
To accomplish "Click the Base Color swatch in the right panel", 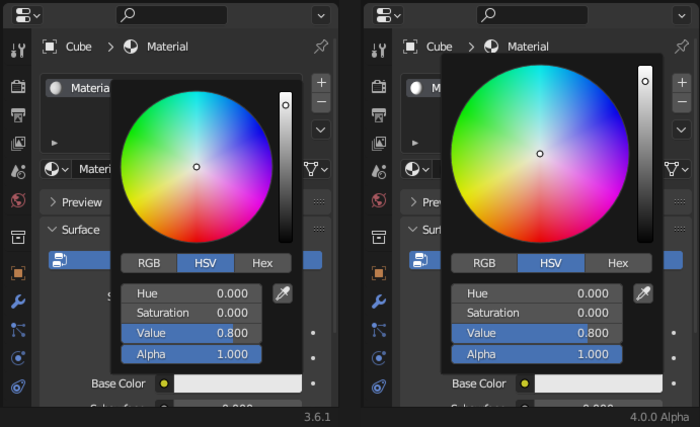I will click(597, 384).
